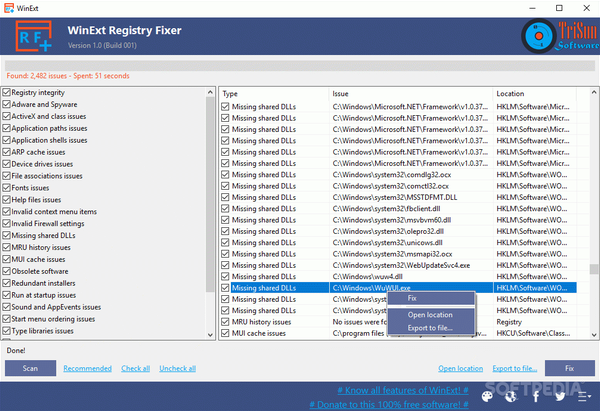Open the globe language icon in footer

coord(511,396)
